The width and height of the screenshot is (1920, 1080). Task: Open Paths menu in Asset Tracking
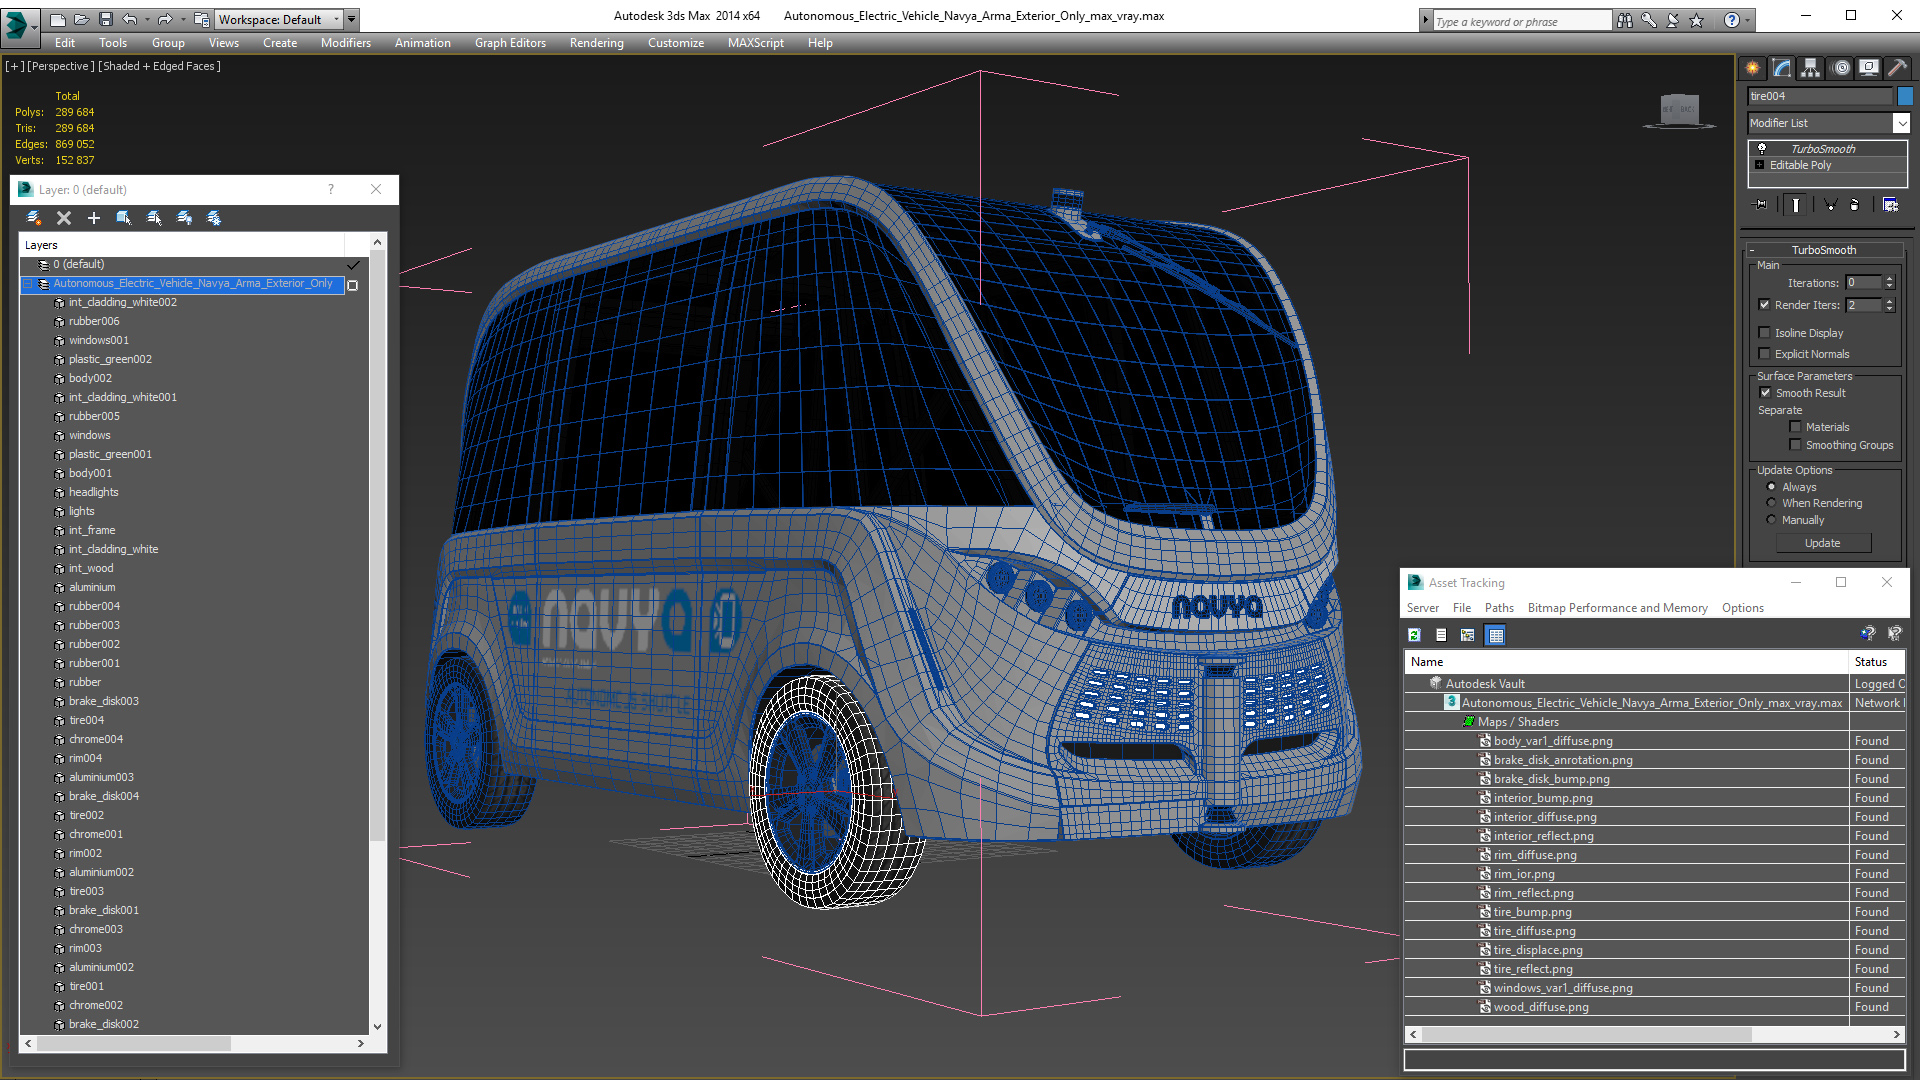tap(1499, 608)
